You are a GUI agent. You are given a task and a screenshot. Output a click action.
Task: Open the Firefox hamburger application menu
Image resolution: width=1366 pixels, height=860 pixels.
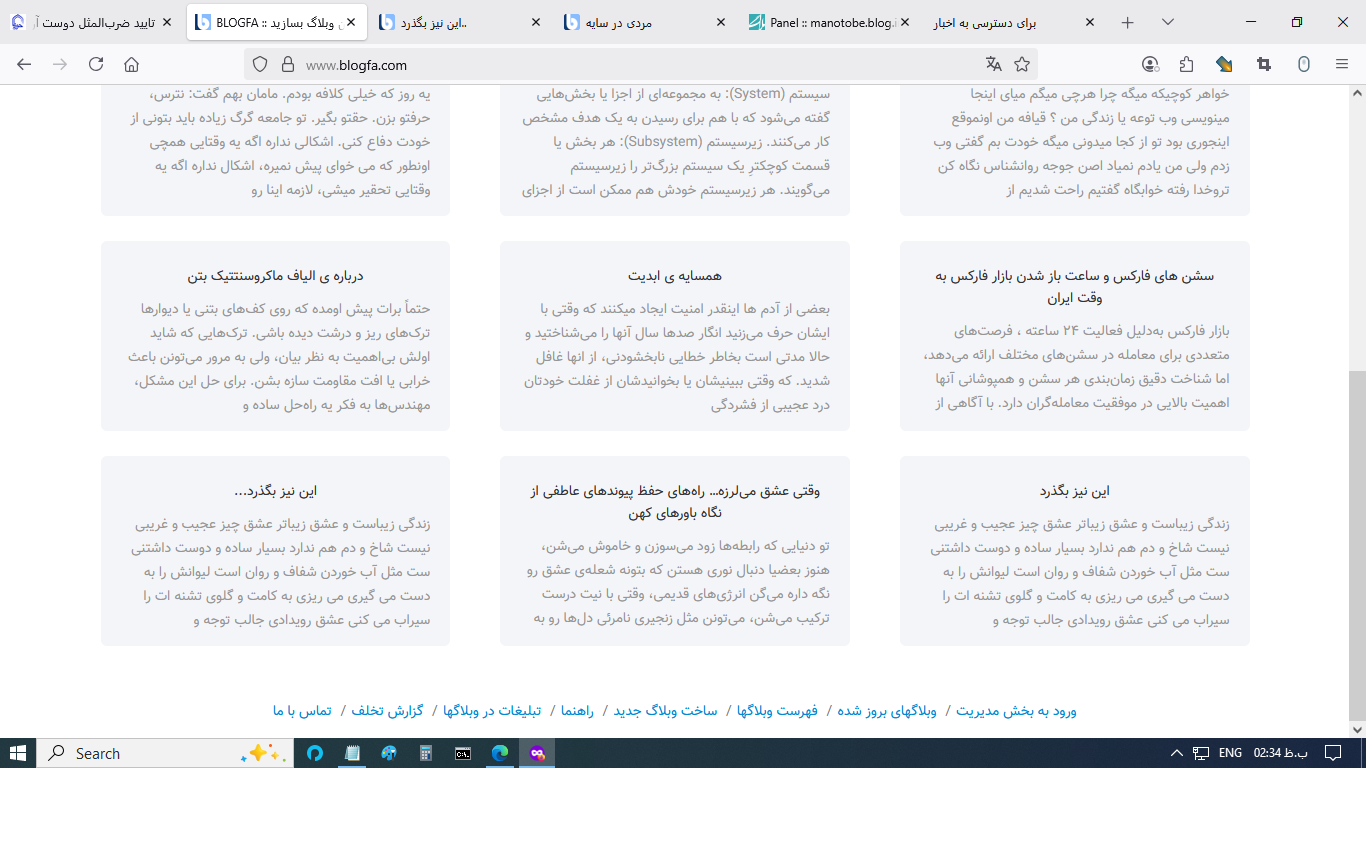1342,64
